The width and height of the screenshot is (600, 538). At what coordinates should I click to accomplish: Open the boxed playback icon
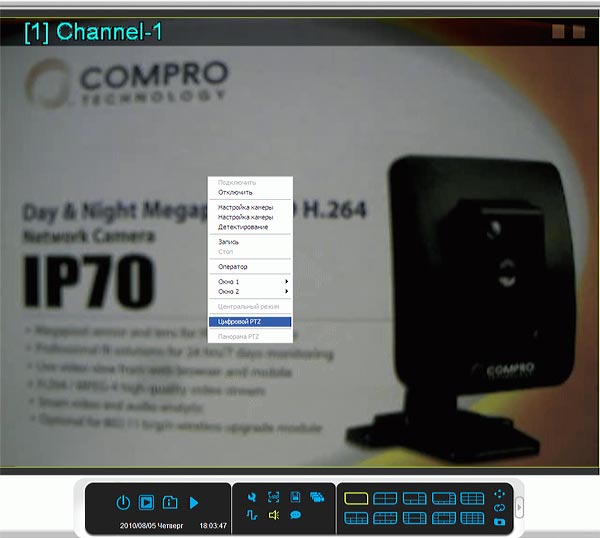click(146, 502)
